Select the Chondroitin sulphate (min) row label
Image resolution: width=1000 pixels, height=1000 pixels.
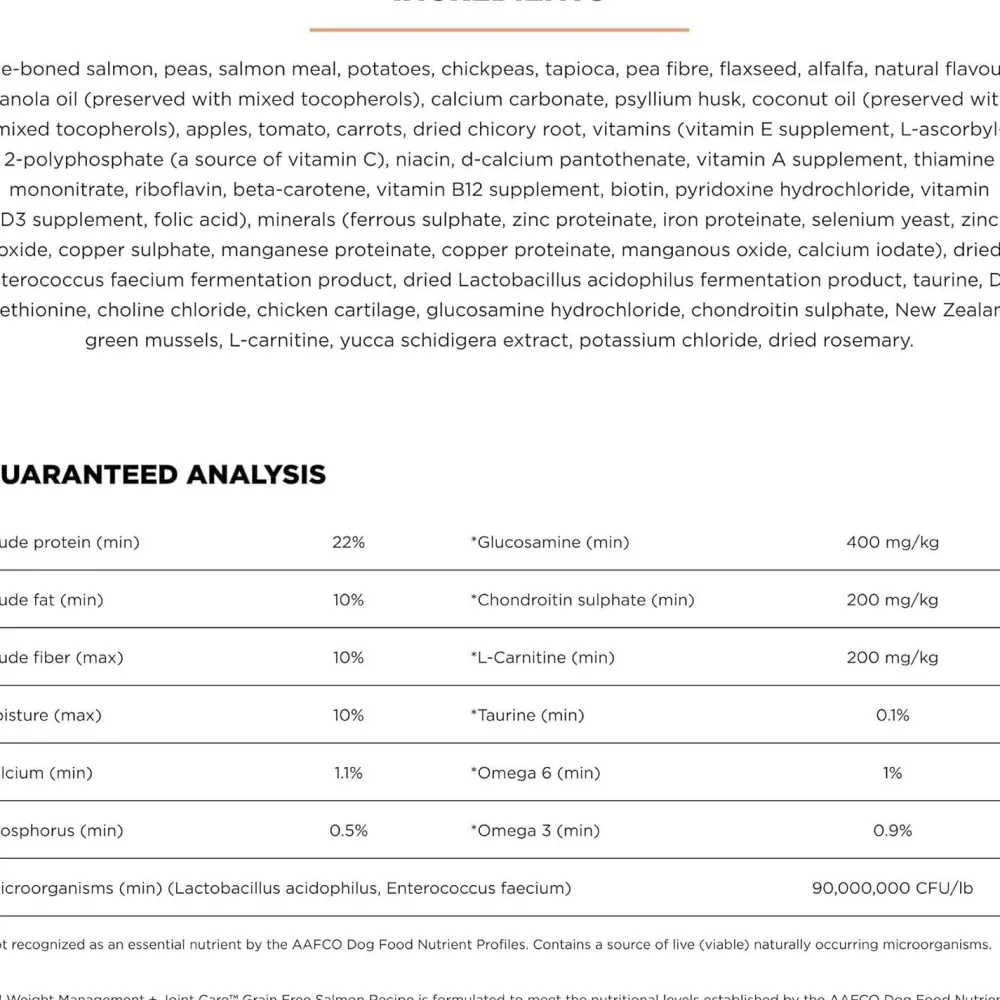pyautogui.click(x=582, y=599)
